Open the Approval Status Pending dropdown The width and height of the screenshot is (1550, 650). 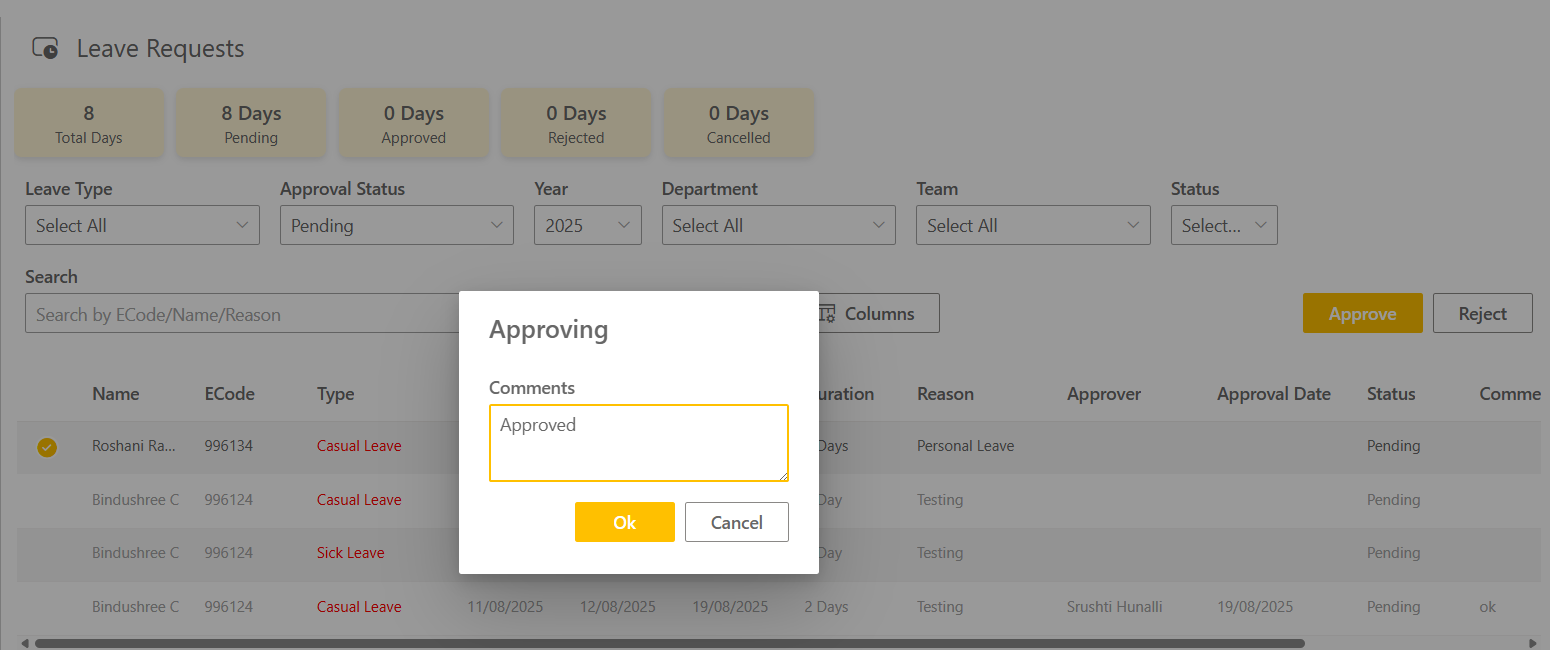pyautogui.click(x=397, y=226)
